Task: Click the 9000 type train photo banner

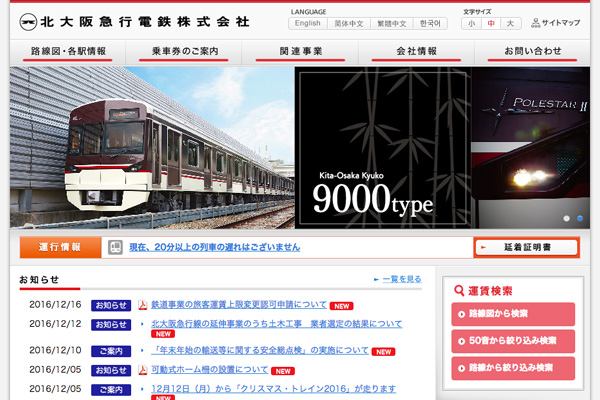Action: point(152,148)
